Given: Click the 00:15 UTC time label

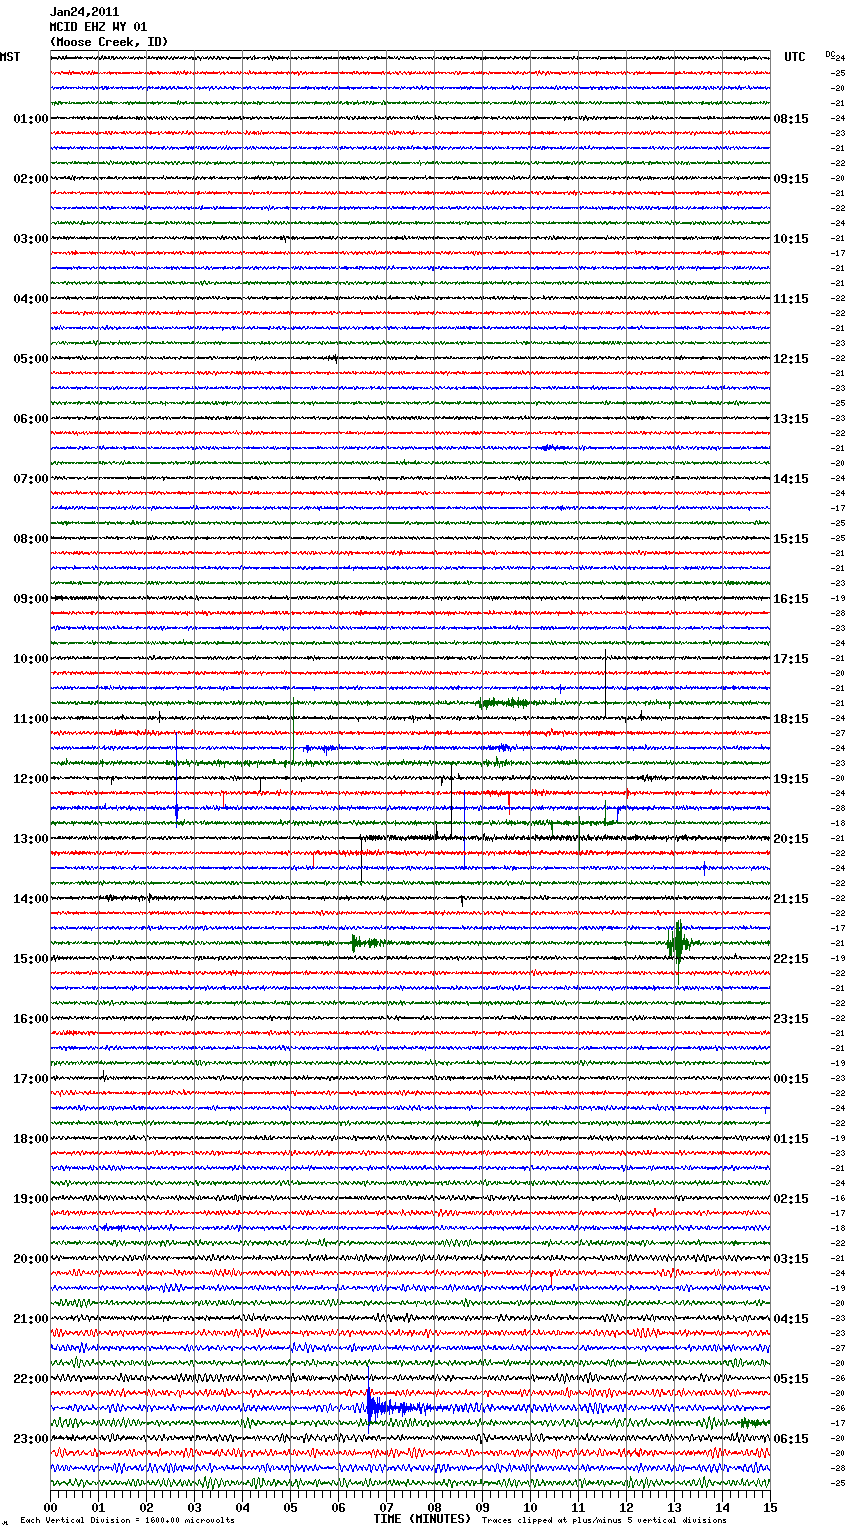Looking at the screenshot, I should click(791, 1079).
